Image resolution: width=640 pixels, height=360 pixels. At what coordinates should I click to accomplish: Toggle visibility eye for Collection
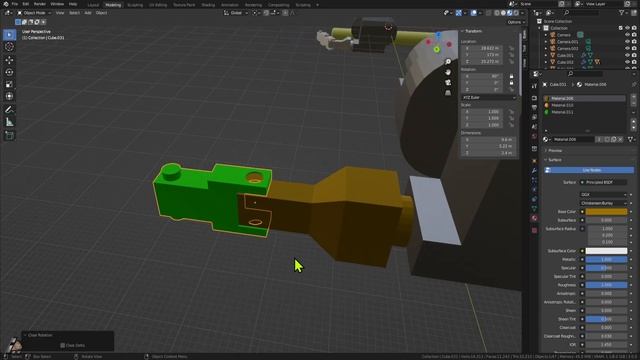coord(627,28)
